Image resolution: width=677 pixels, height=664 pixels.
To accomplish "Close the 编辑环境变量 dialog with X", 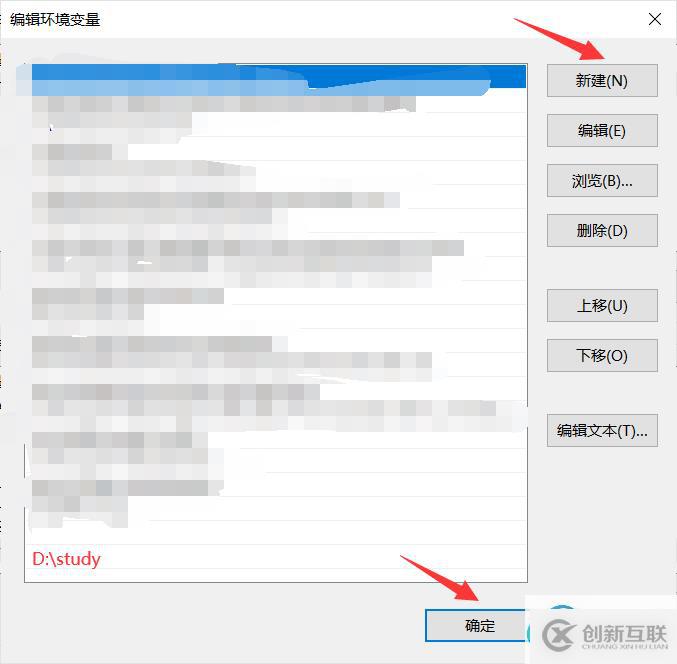I will coord(655,19).
